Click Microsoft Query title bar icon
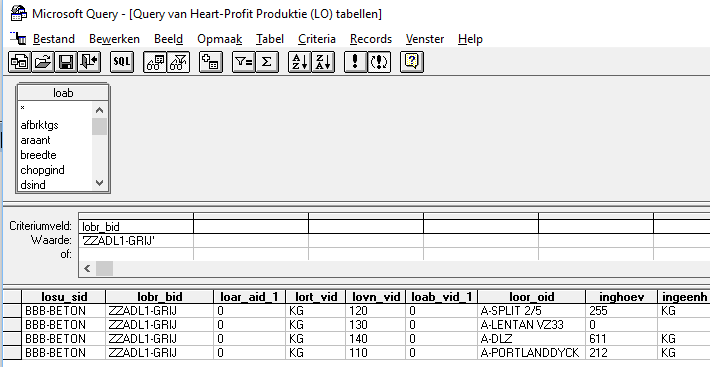Image resolution: width=710 pixels, height=367 pixels. tap(19, 13)
